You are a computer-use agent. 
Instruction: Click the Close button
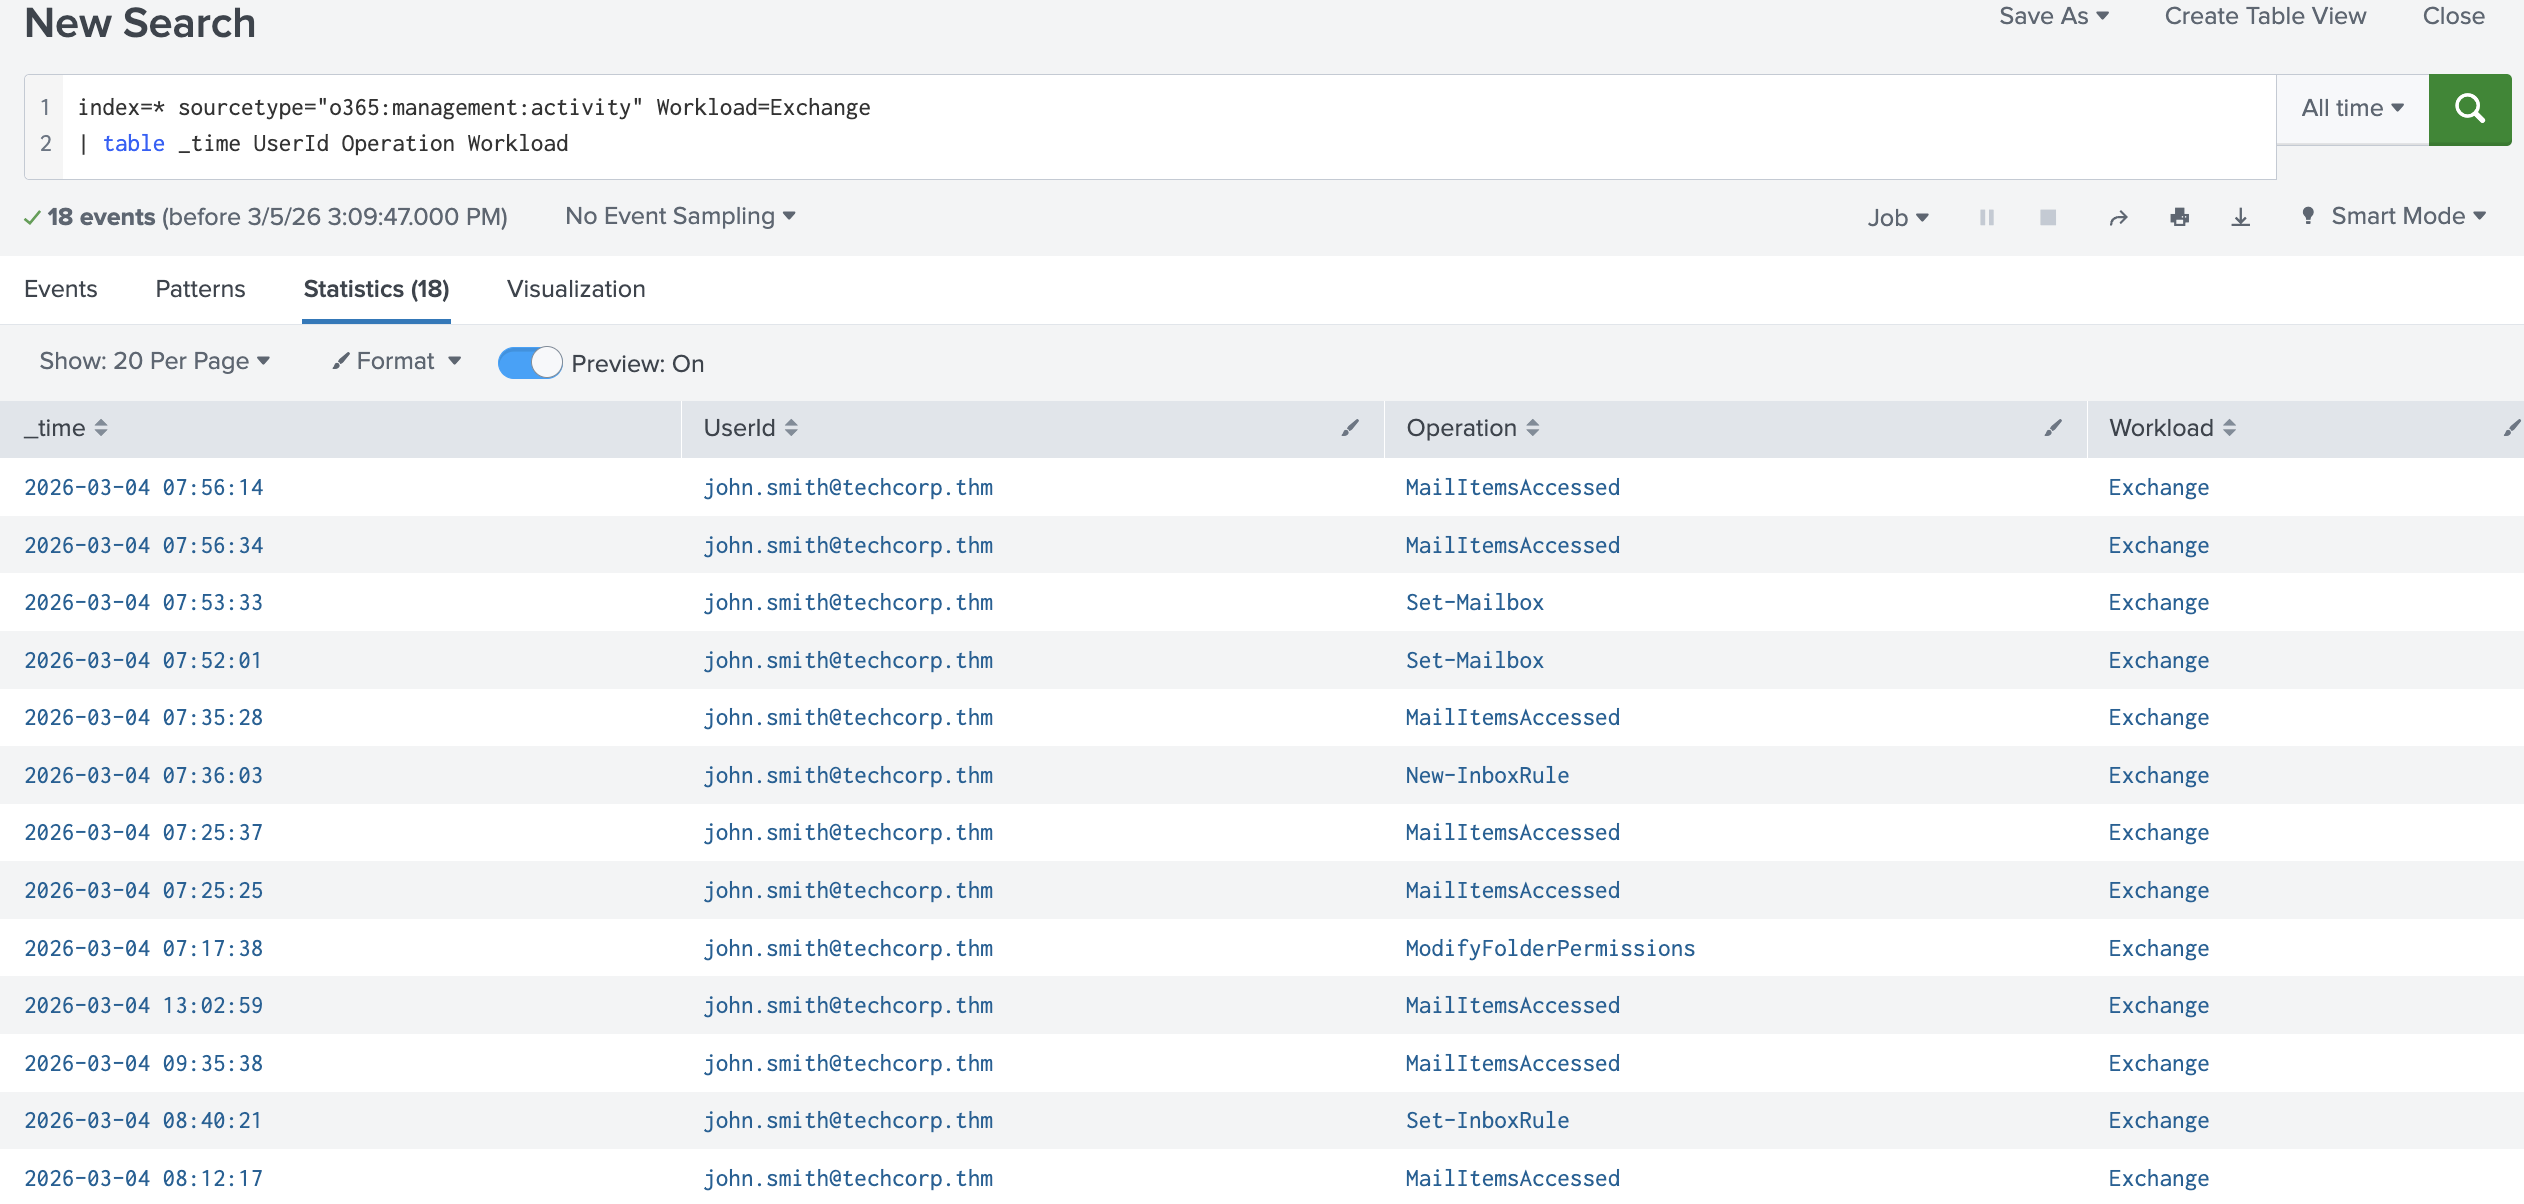pos(2453,16)
